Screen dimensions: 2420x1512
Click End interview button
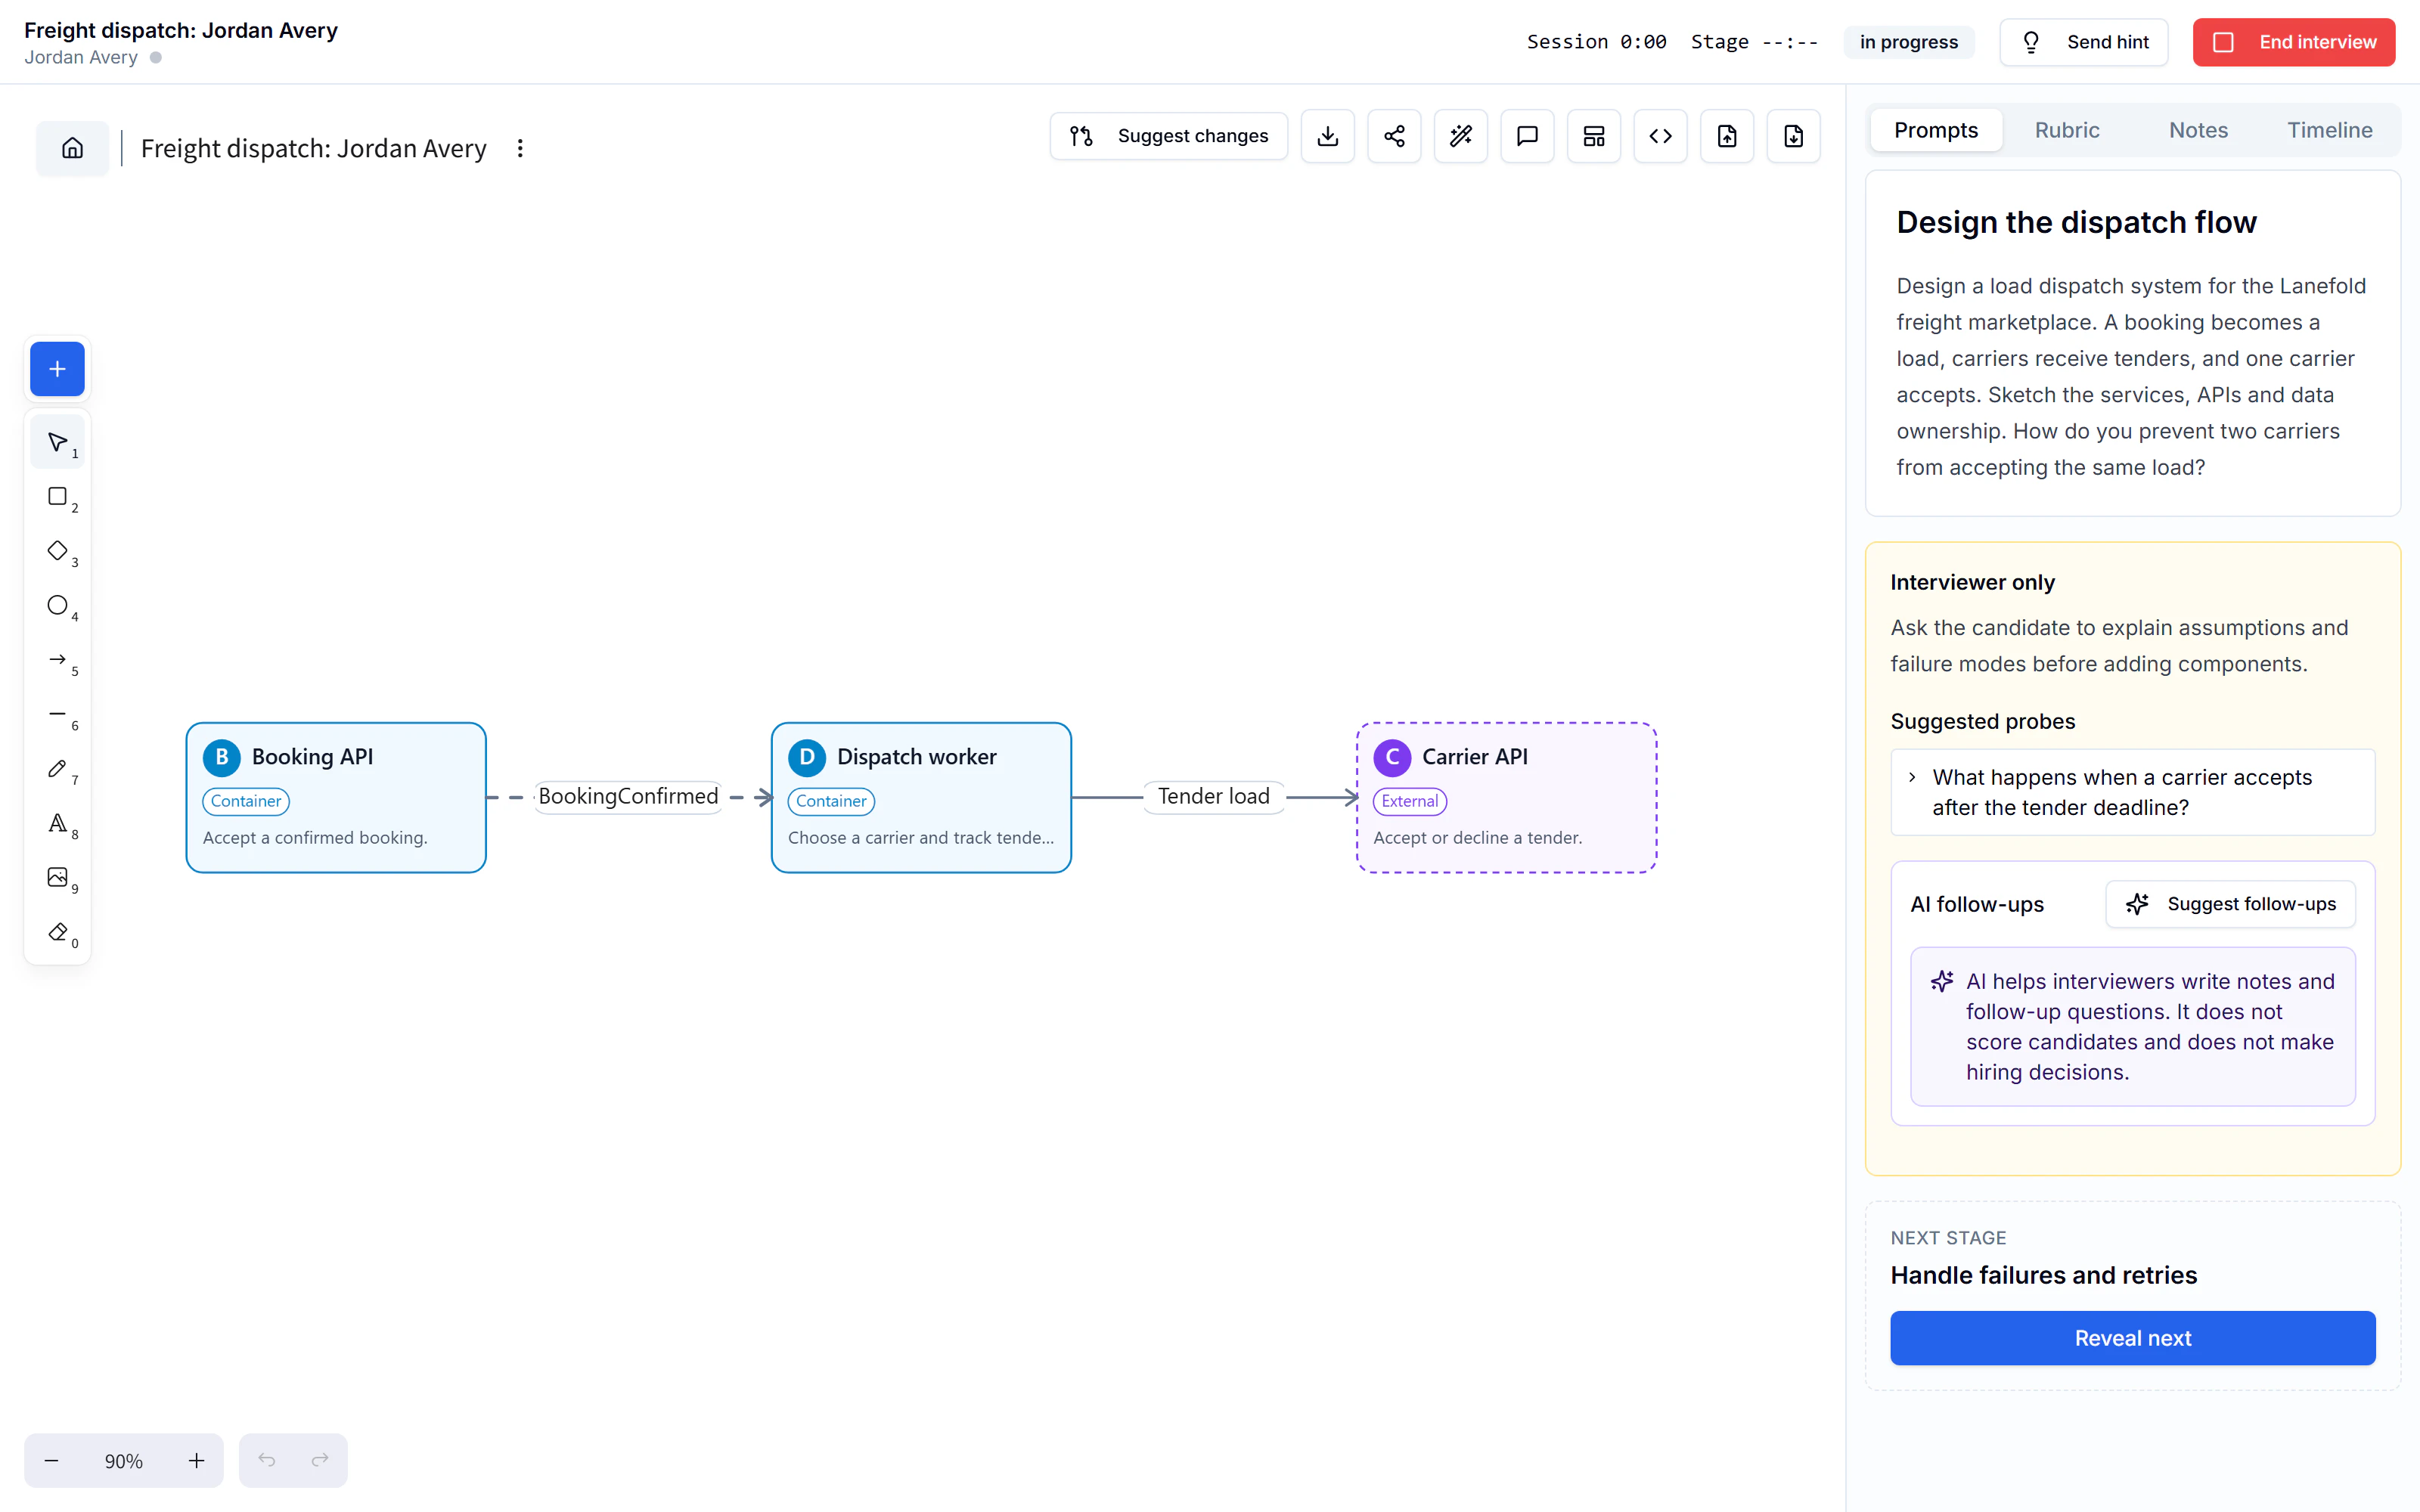pyautogui.click(x=2293, y=42)
